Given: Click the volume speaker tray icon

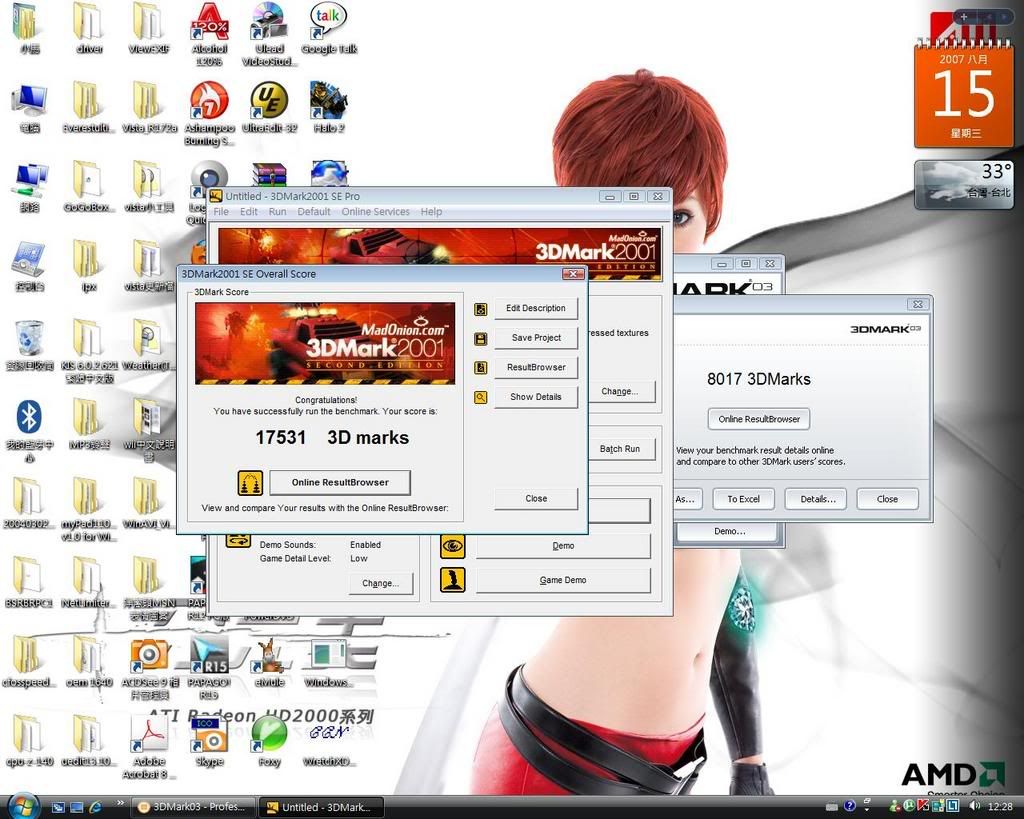Looking at the screenshot, I should tap(974, 807).
